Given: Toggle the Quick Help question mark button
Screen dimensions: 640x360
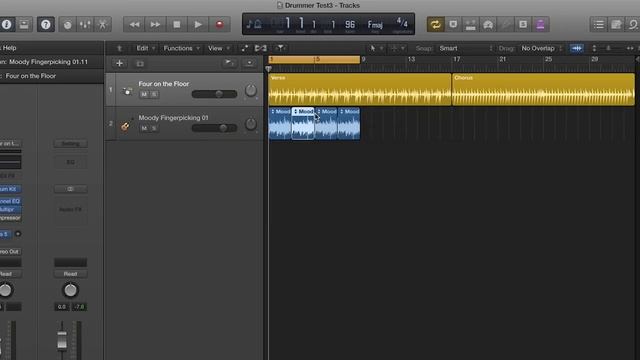Looking at the screenshot, I should point(46,24).
